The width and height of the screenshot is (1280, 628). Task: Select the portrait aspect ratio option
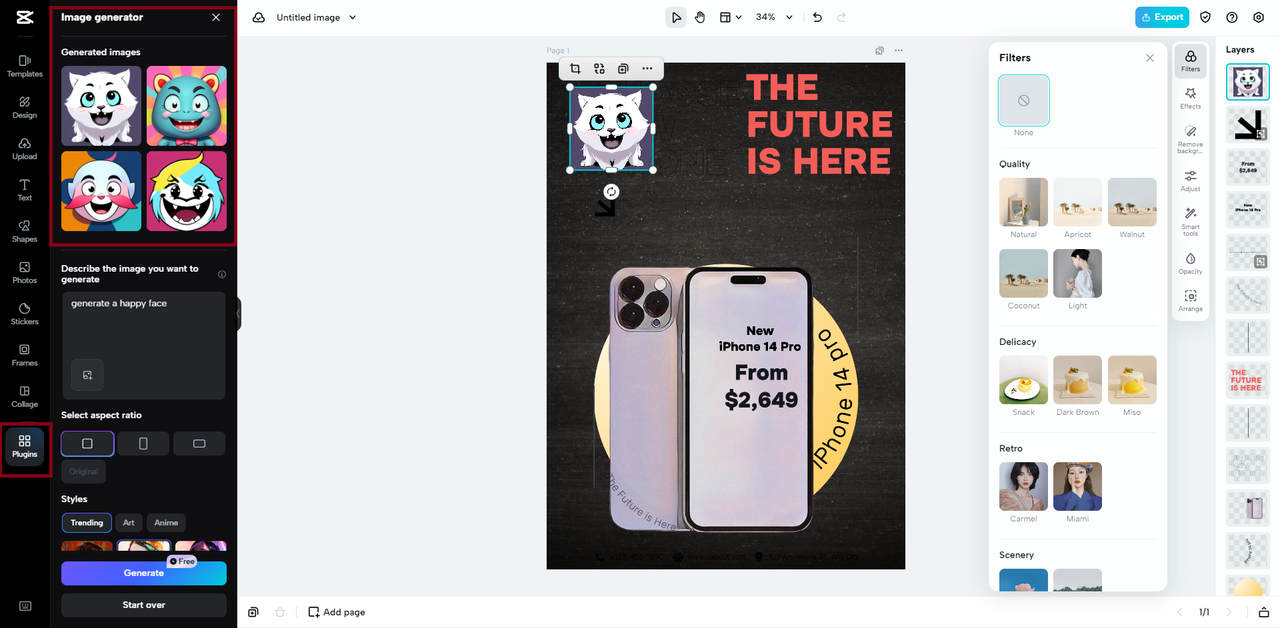tap(143, 443)
